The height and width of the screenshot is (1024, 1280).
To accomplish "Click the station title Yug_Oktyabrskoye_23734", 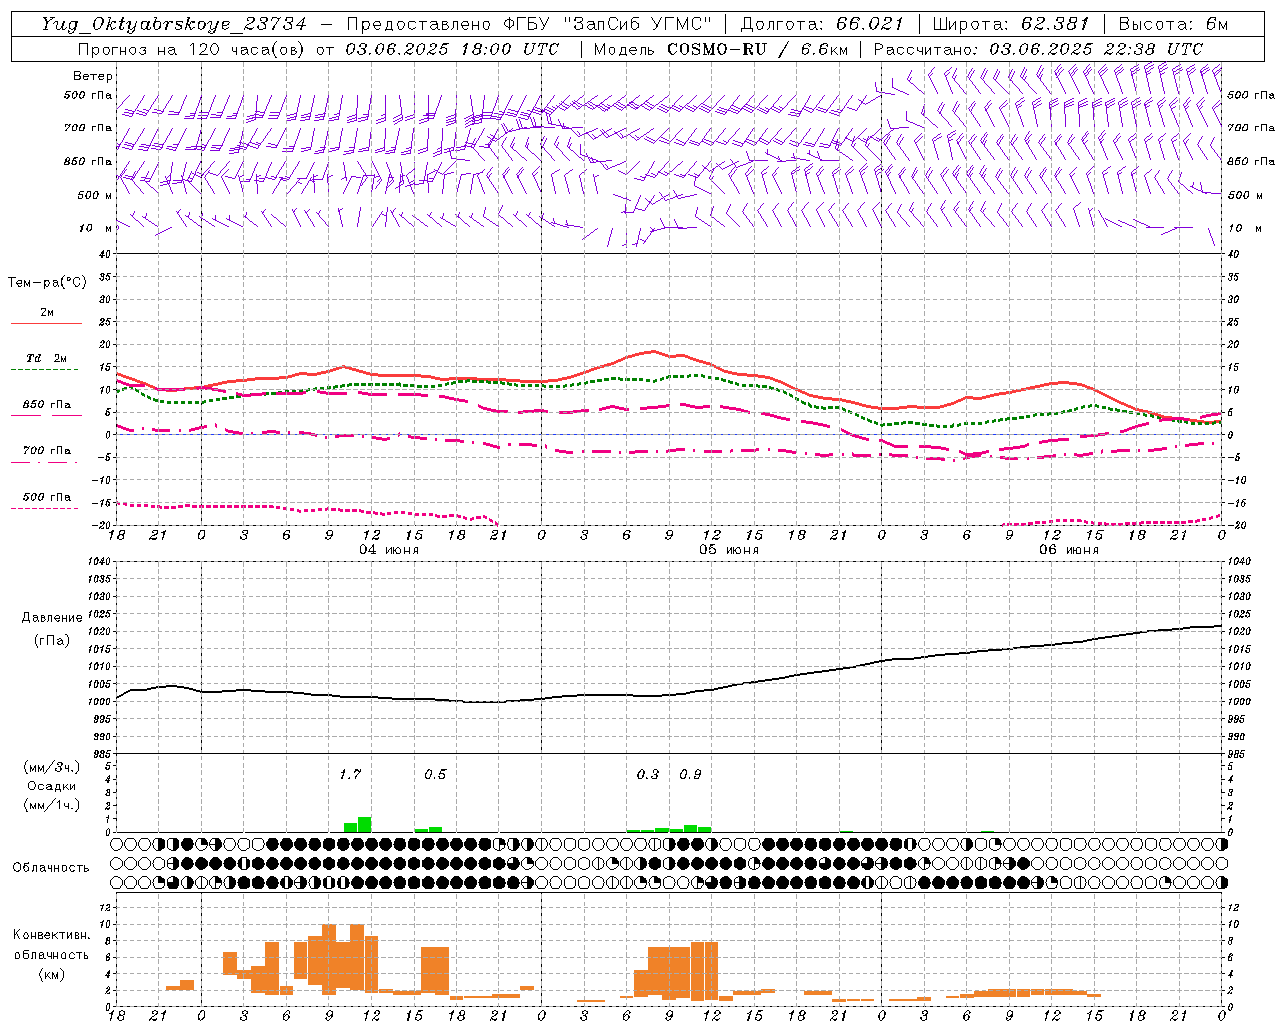I will coord(174,24).
